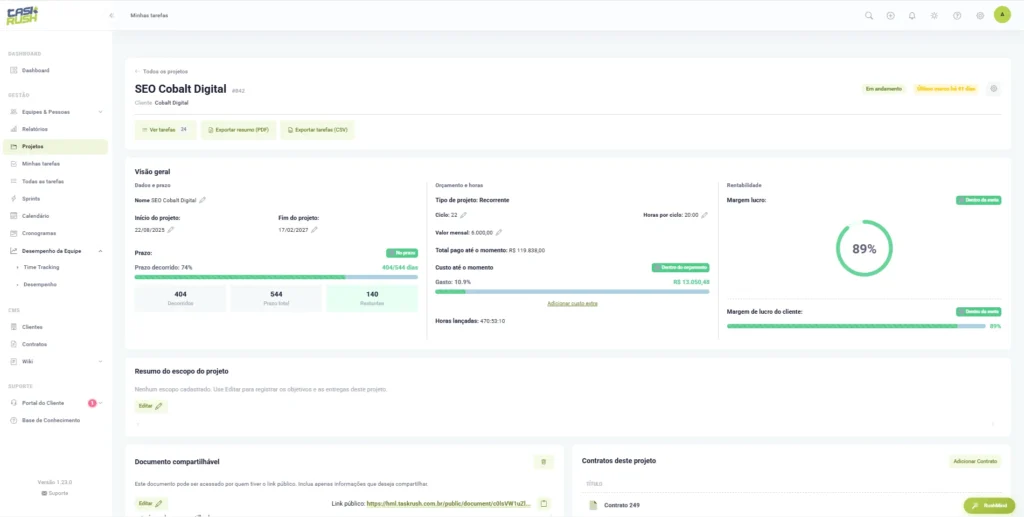The width and height of the screenshot is (1024, 517).
Task: Delete shared document trash icon
Action: pos(543,462)
